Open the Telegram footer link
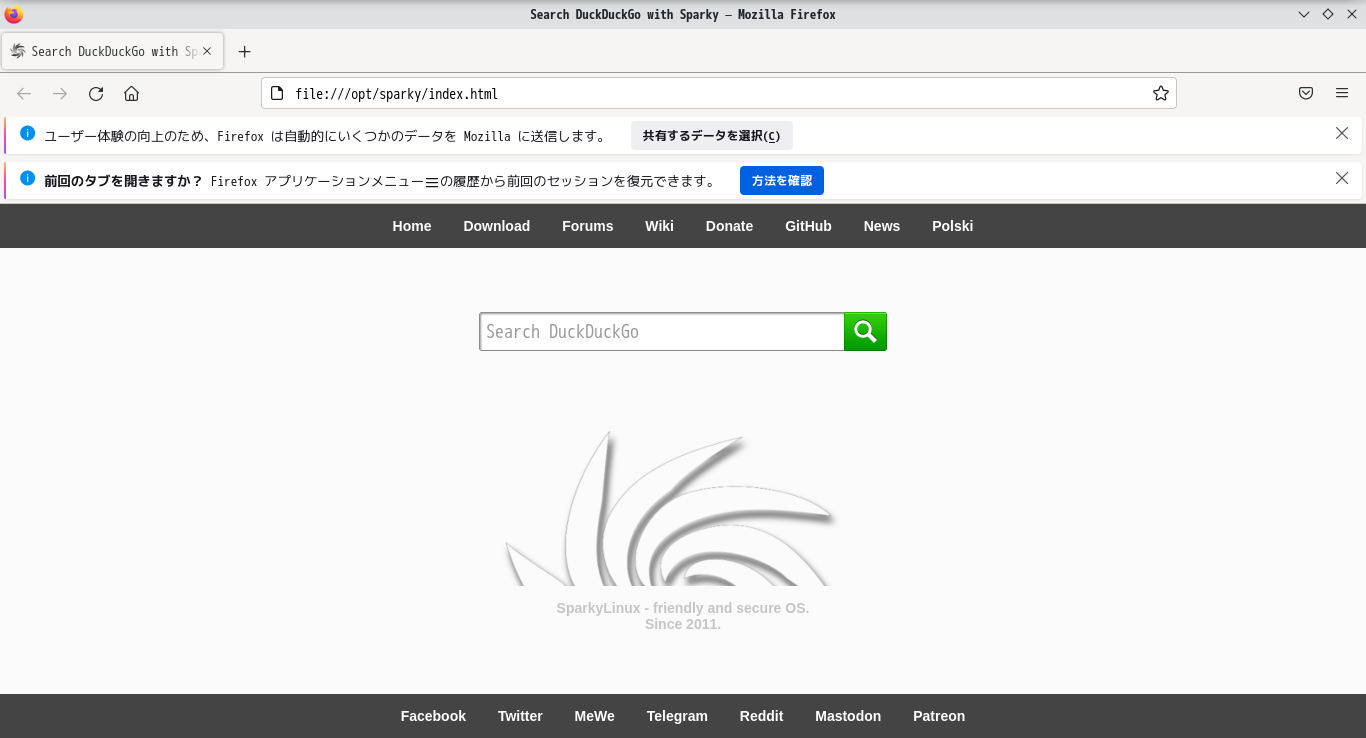 (677, 716)
